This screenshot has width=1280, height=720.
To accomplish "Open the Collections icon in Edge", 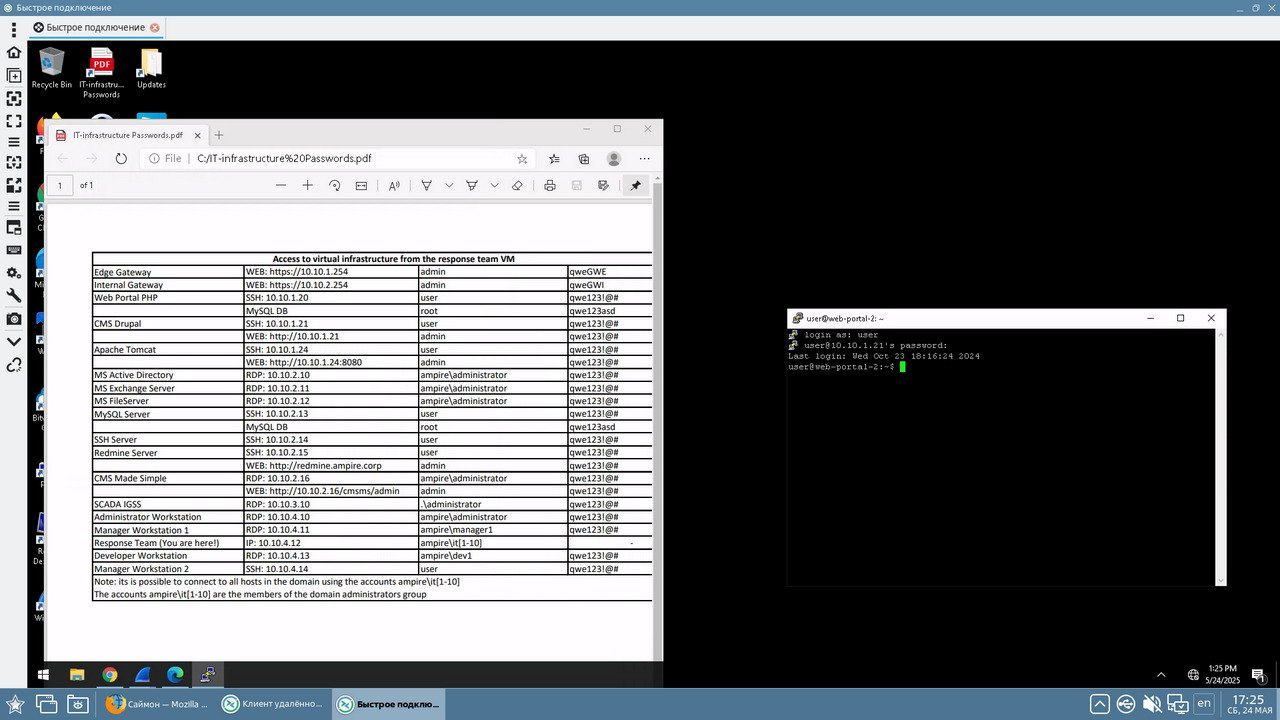I will point(584,158).
